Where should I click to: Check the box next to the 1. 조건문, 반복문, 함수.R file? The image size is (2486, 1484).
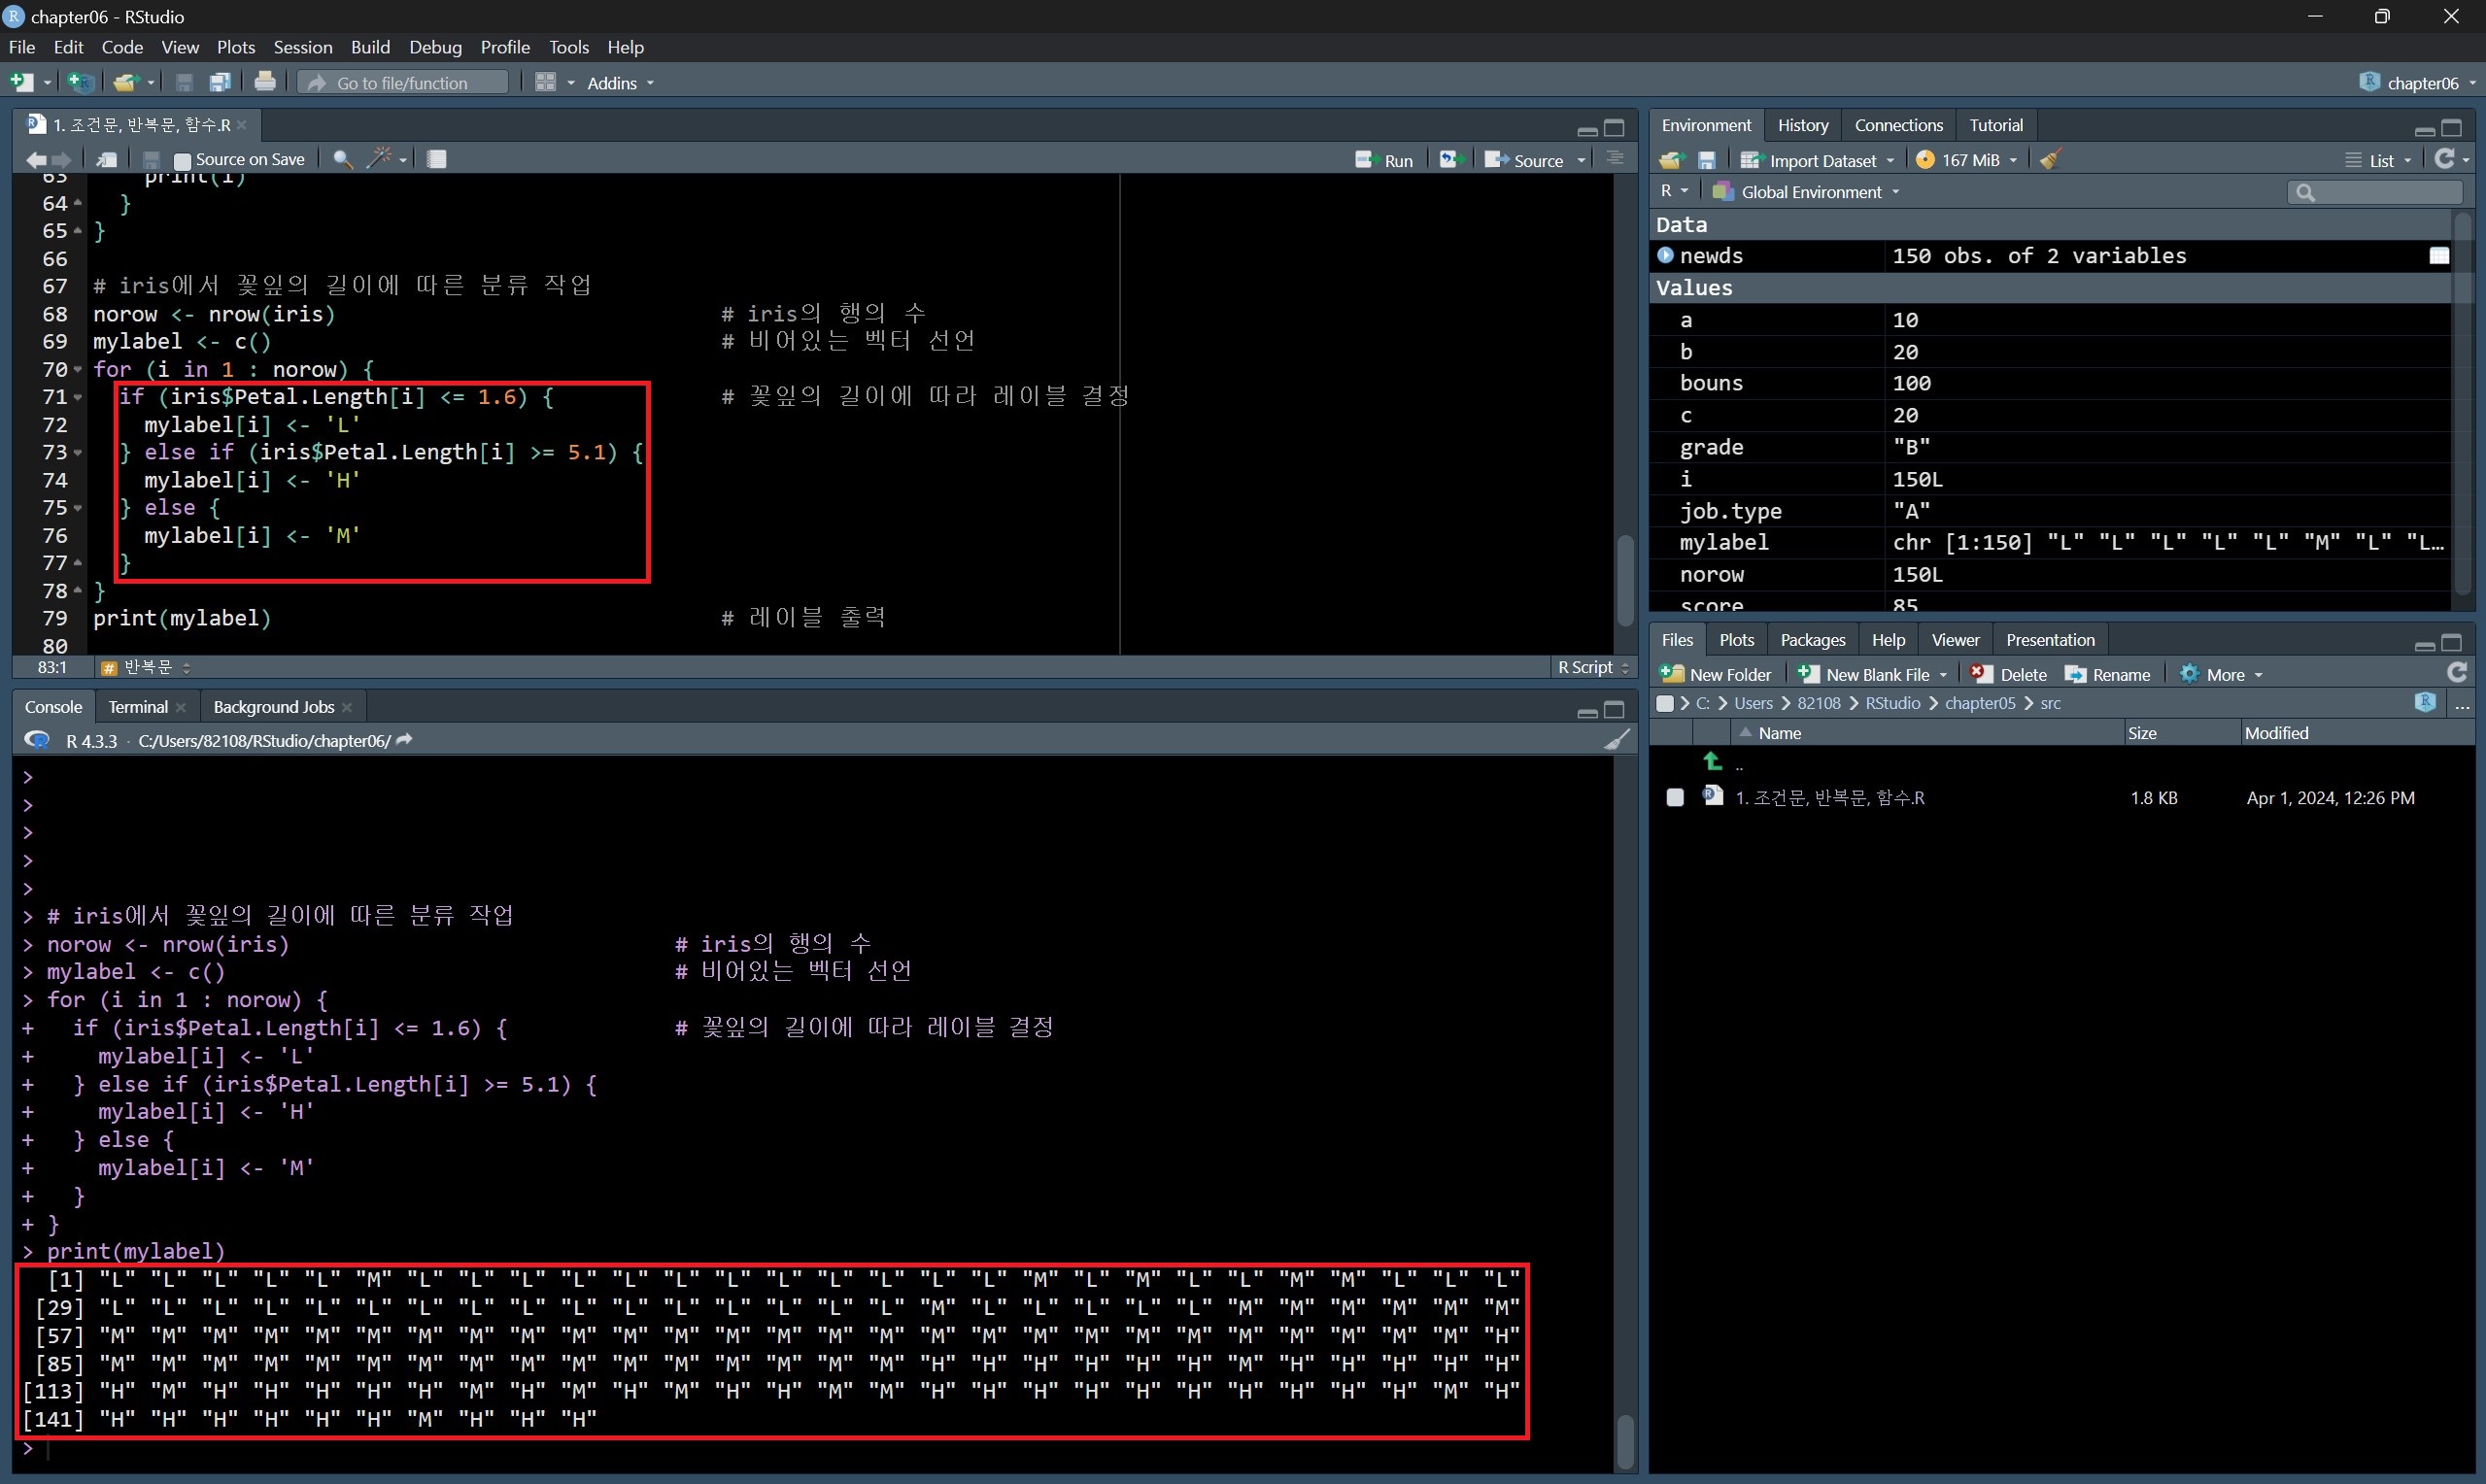pos(1675,797)
